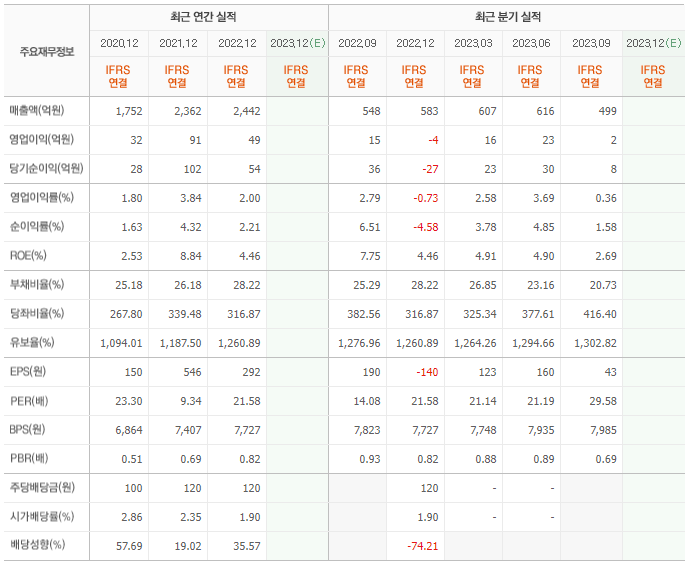Click the 주요재무정보 header cell
Screen dimensions: 692x564
[47, 52]
